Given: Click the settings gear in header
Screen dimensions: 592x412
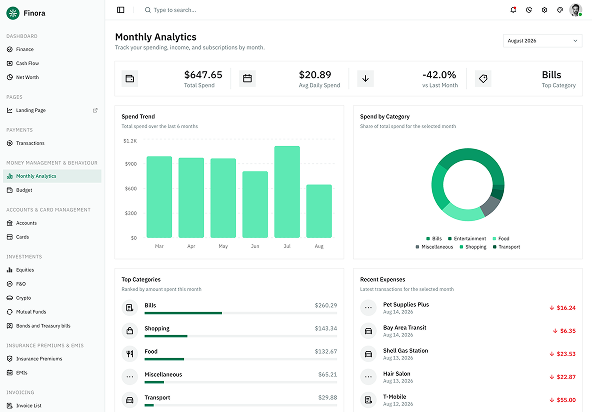Looking at the screenshot, I should [544, 10].
